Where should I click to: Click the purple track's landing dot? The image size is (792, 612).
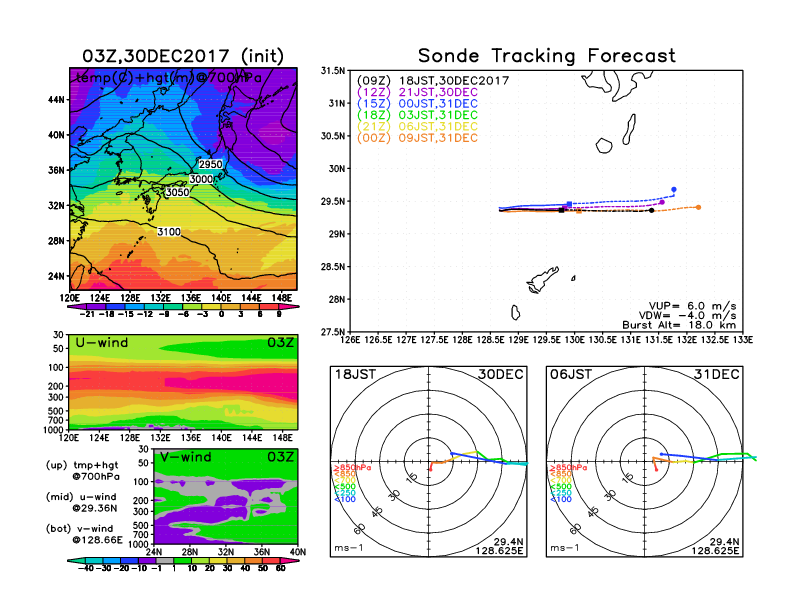point(662,202)
